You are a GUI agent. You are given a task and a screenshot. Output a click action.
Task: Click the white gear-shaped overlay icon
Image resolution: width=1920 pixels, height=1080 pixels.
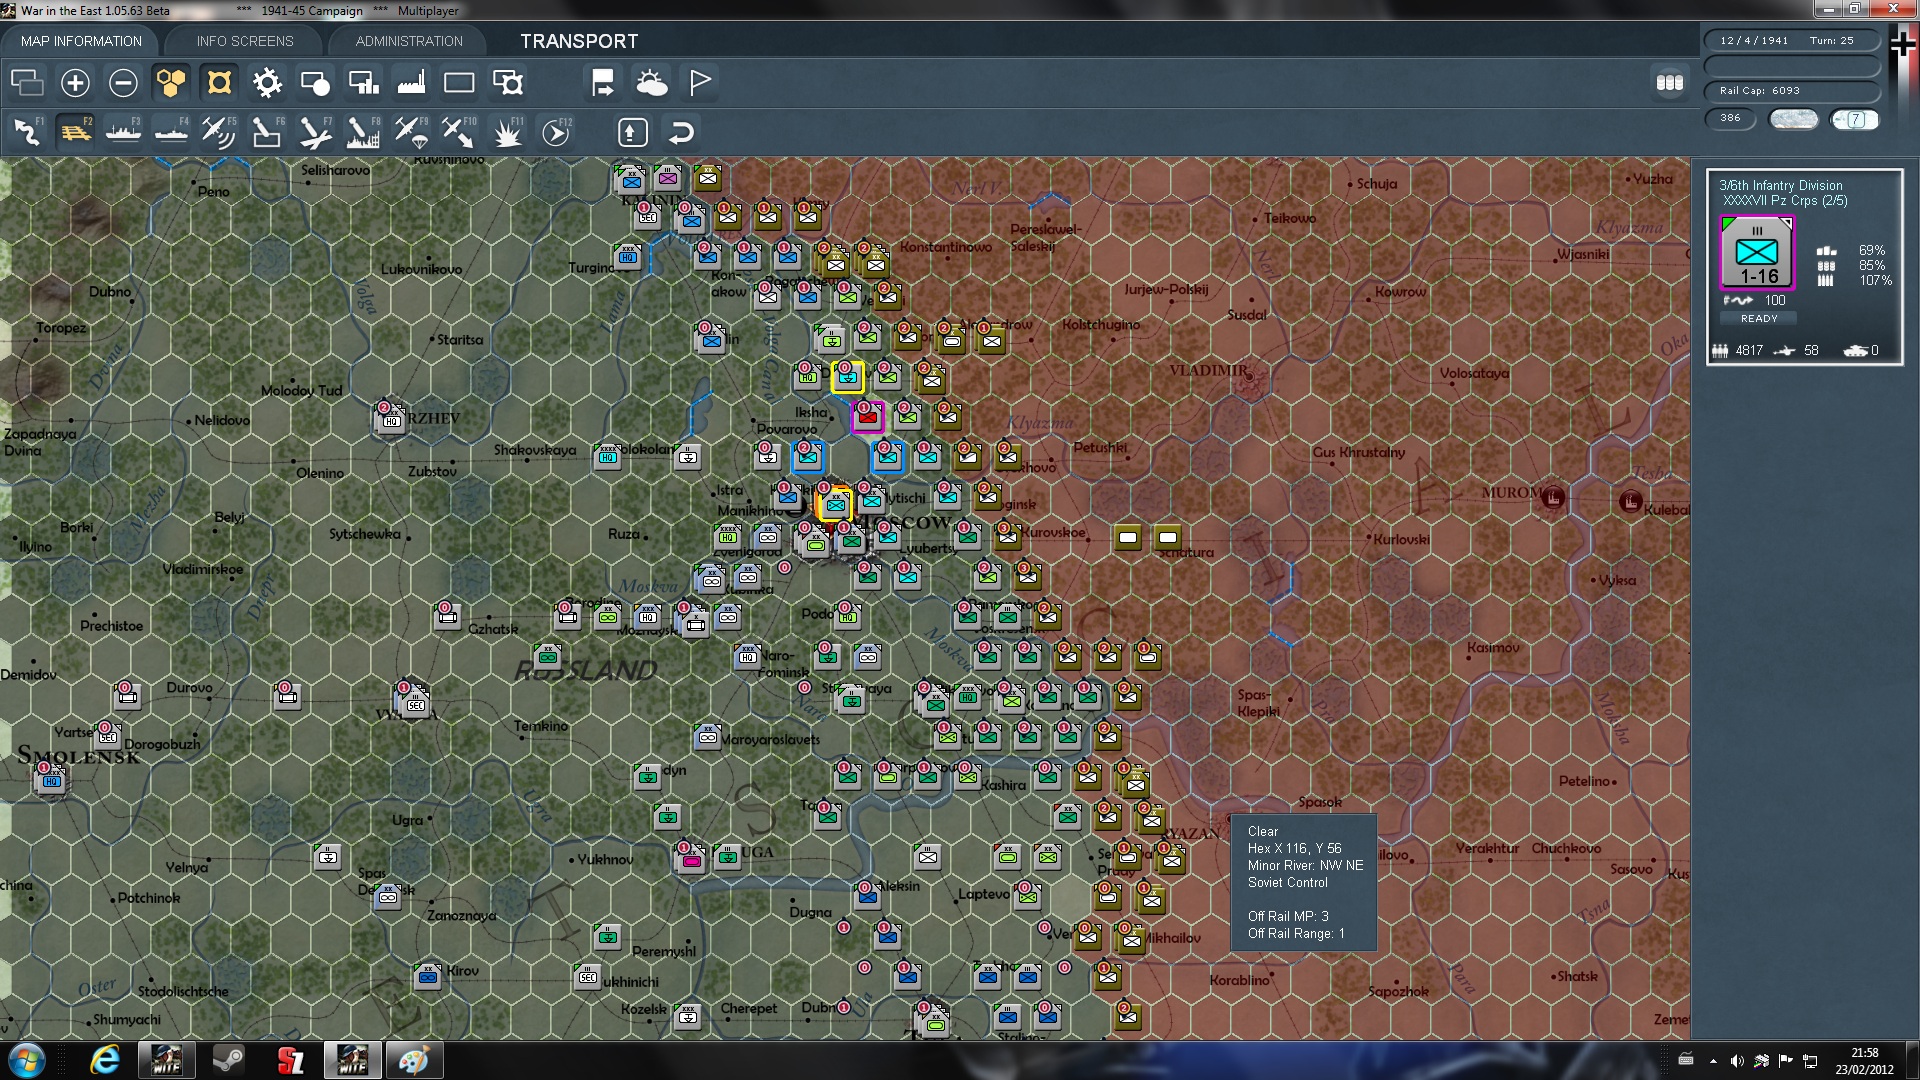pyautogui.click(x=267, y=83)
